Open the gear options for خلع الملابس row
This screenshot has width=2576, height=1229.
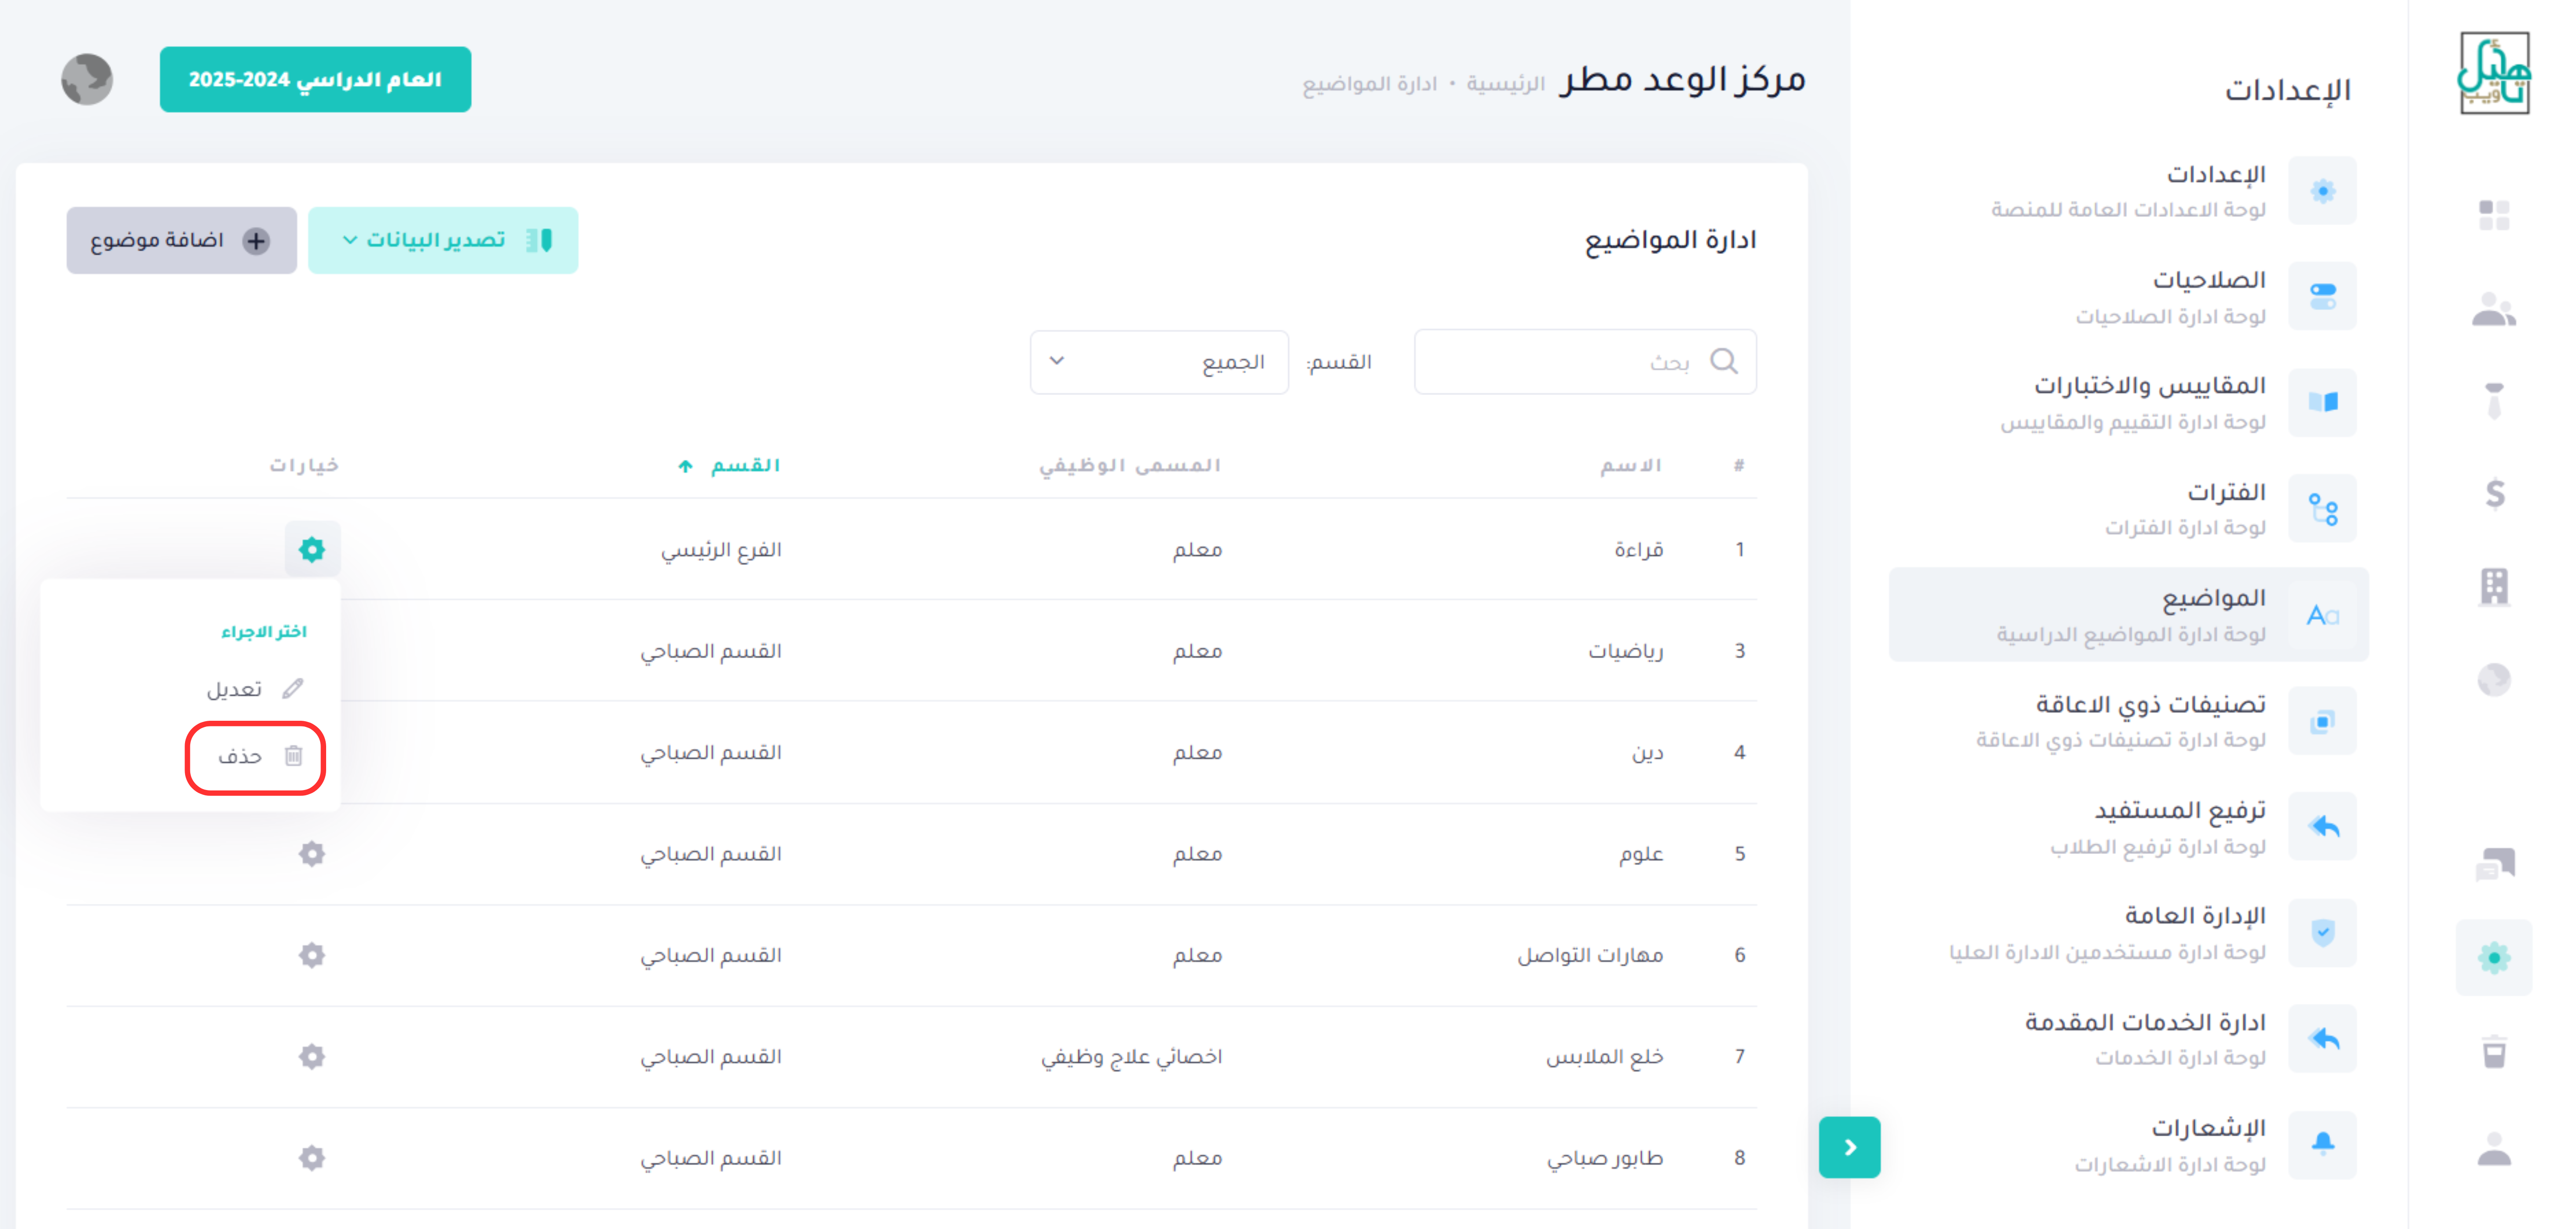pyautogui.click(x=312, y=1056)
